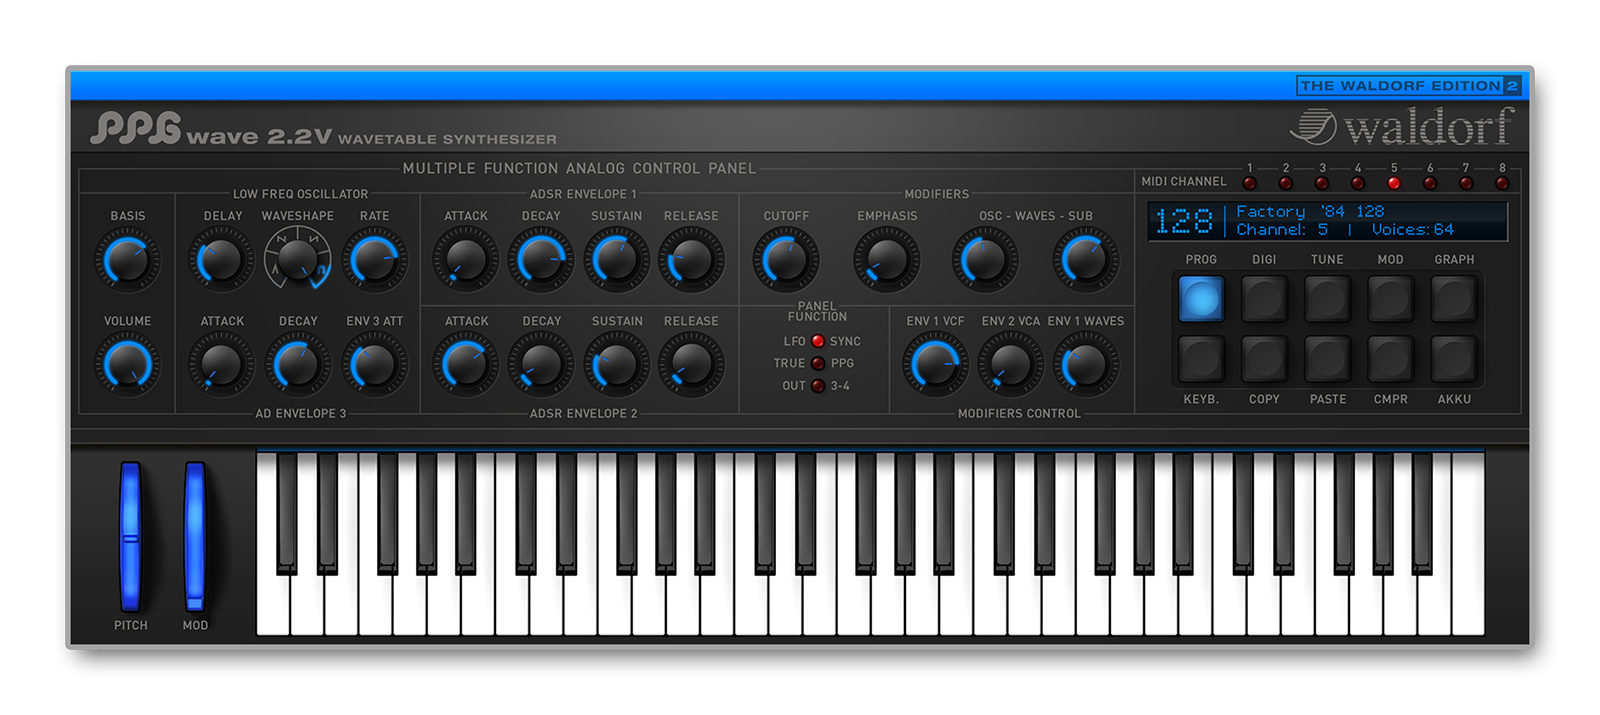Click the CMPR compare button
1600x715 pixels.
(1390, 358)
